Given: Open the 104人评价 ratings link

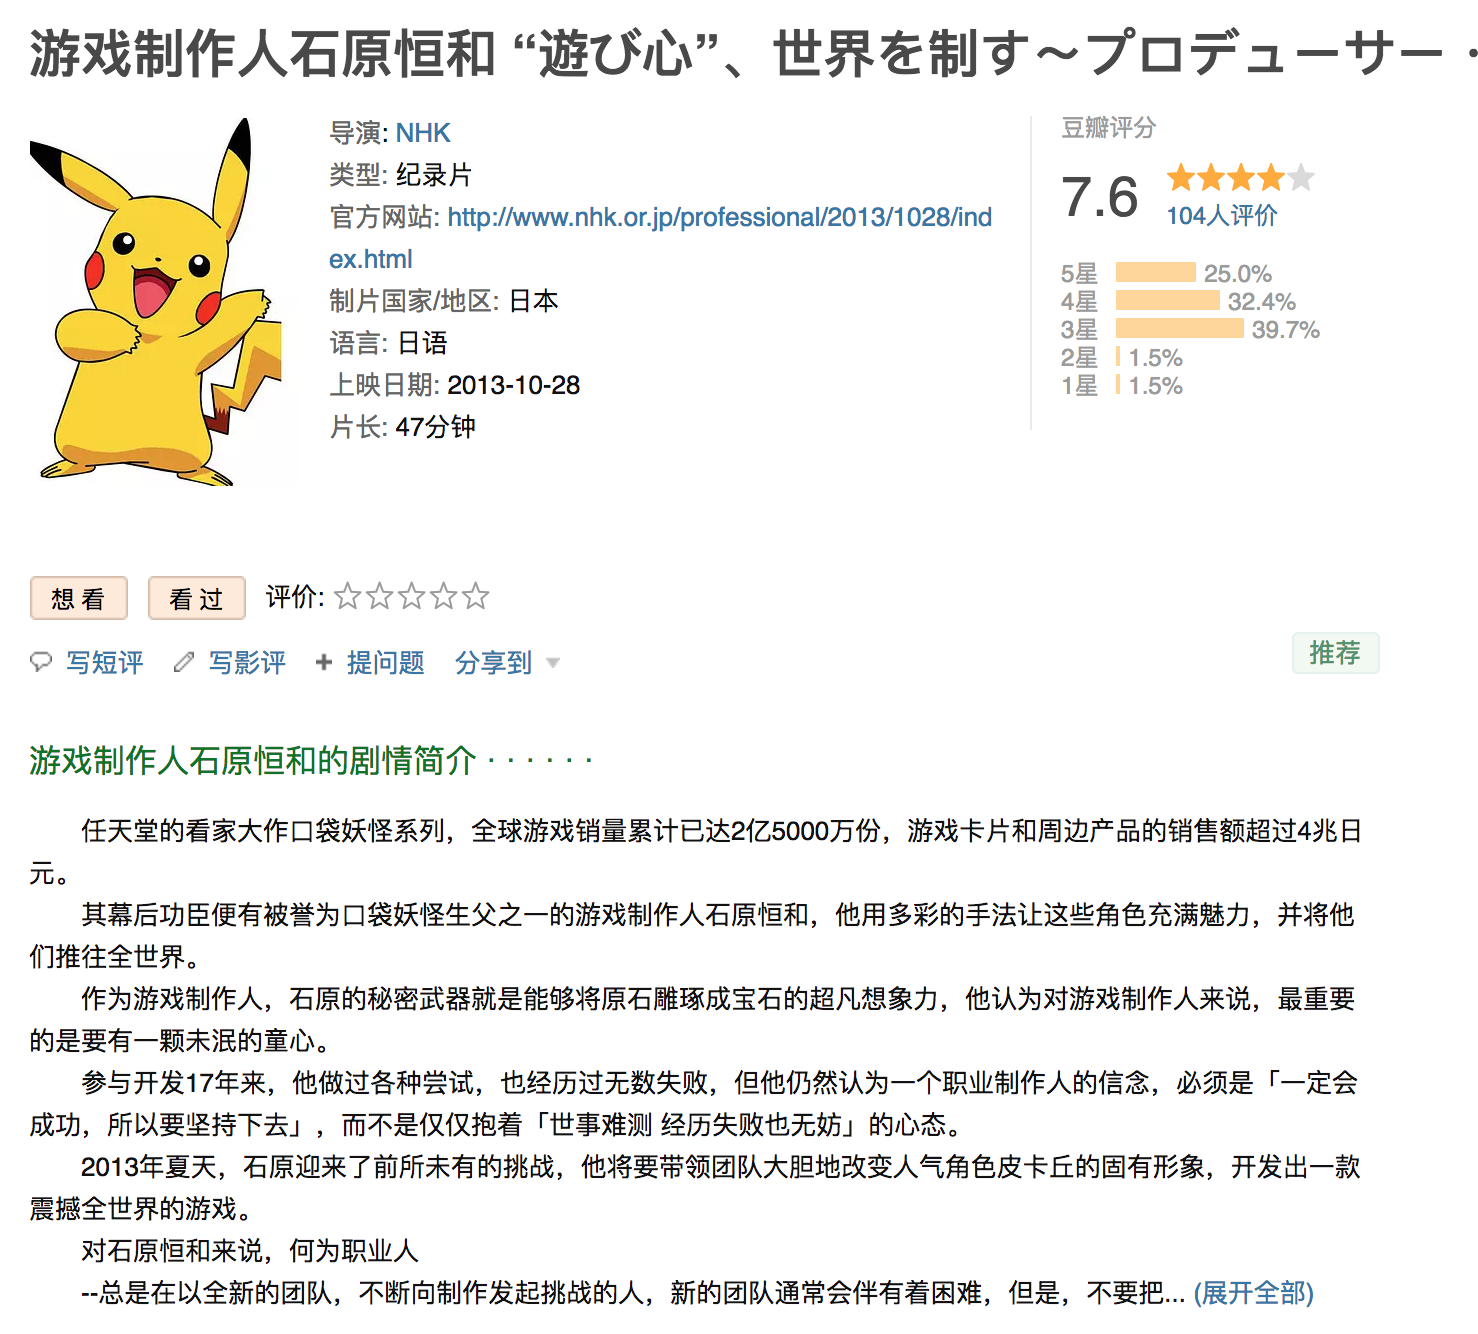Looking at the screenshot, I should point(1221,215).
